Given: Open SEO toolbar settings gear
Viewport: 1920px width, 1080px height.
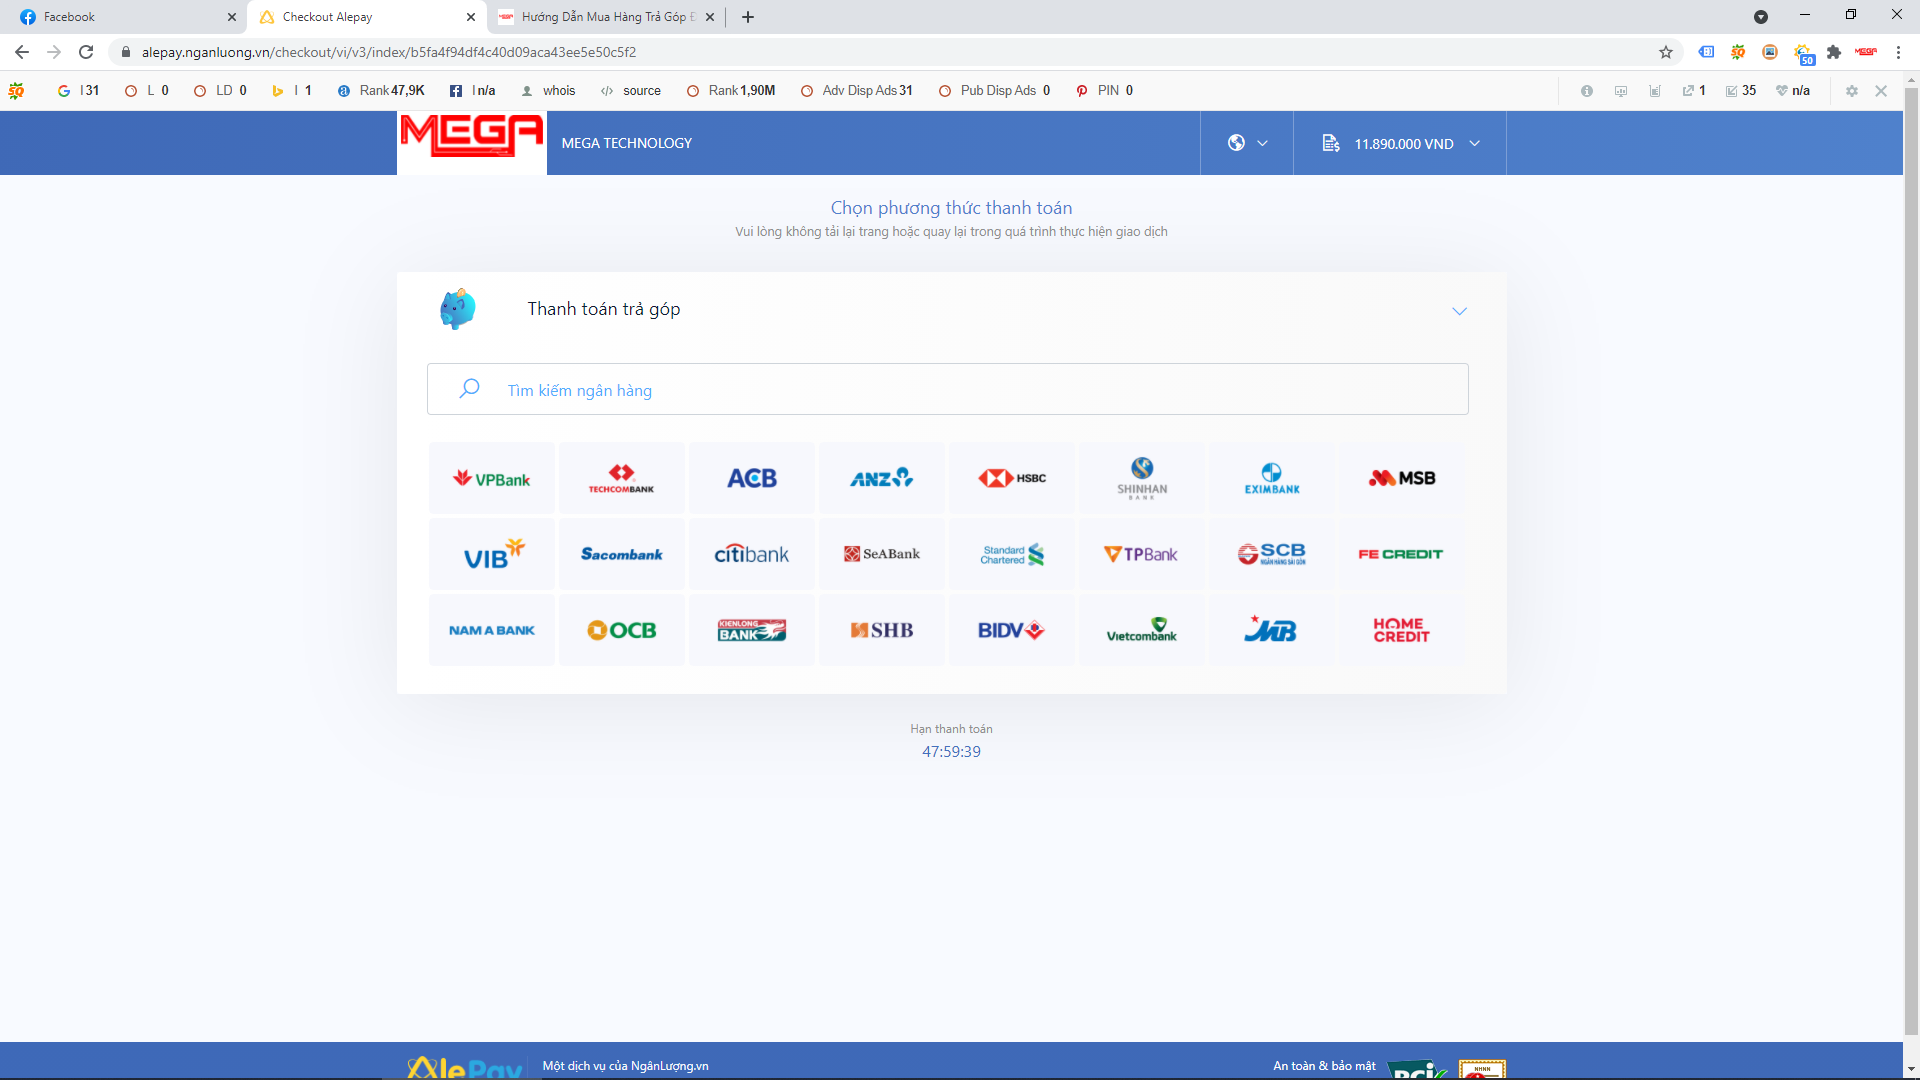Looking at the screenshot, I should pyautogui.click(x=1852, y=91).
